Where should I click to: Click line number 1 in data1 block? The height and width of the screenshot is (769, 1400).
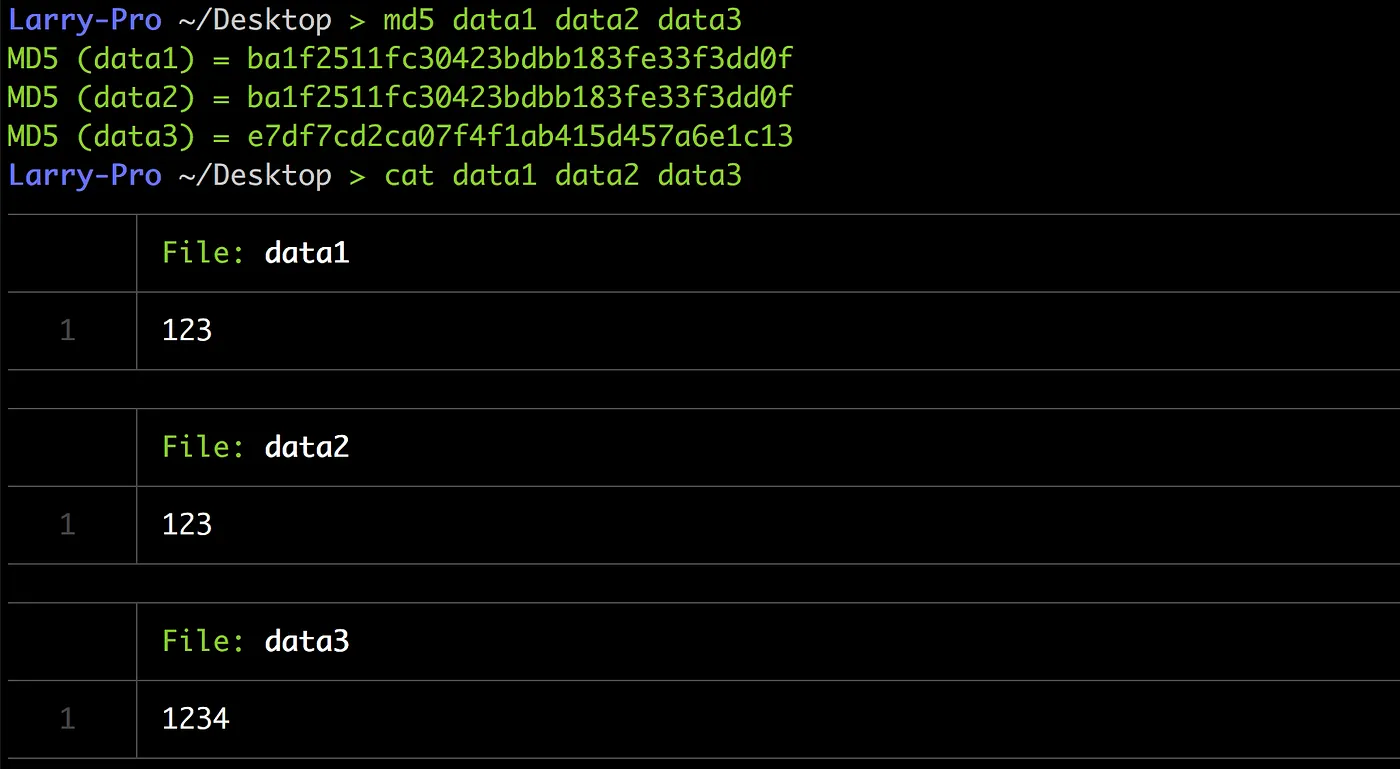coord(67,331)
